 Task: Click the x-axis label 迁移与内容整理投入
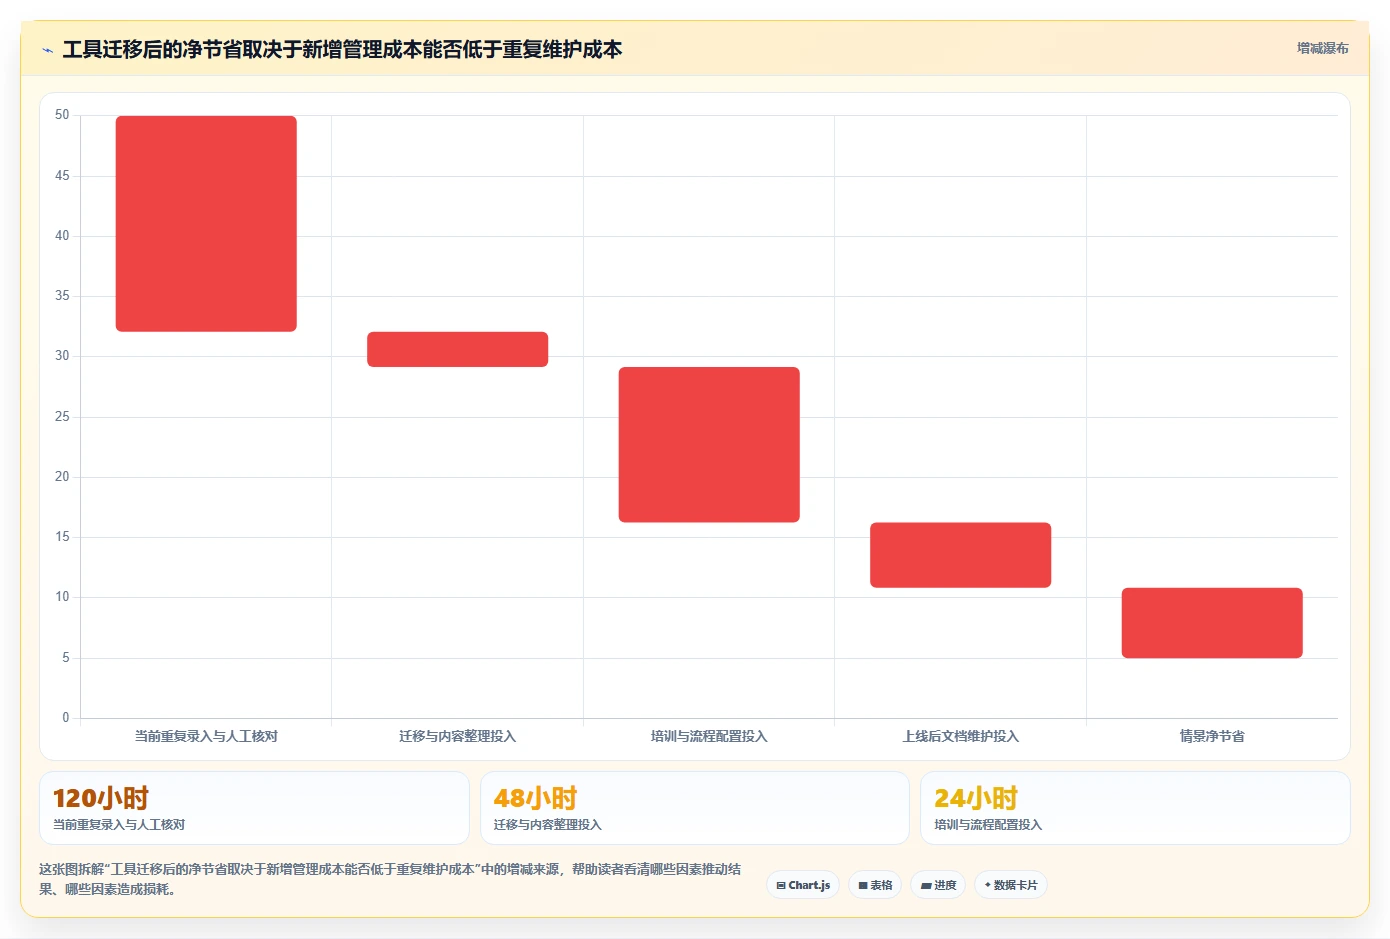pos(458,736)
